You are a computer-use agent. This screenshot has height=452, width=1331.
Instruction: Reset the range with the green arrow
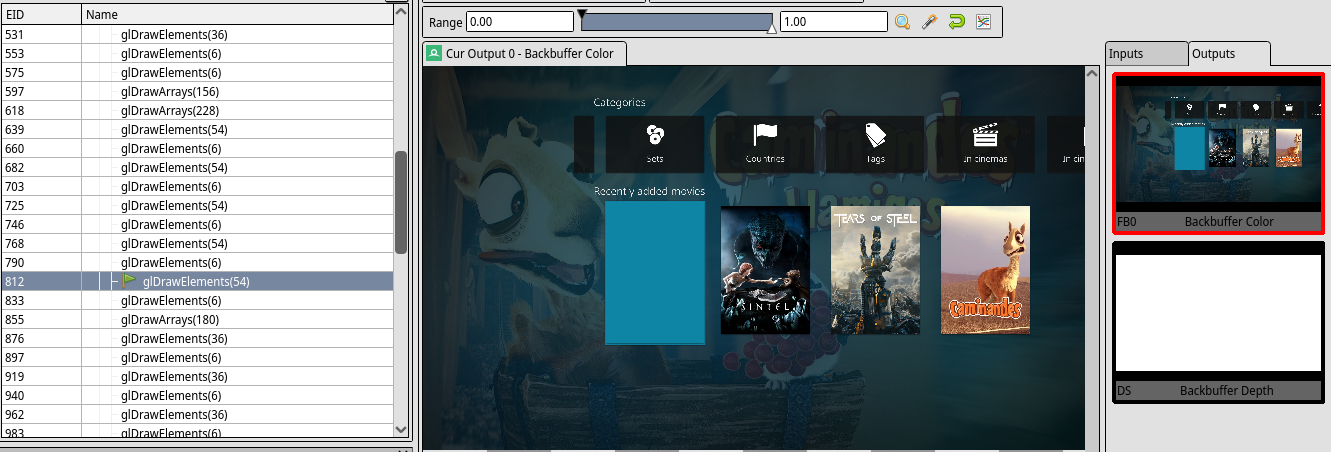coord(956,22)
